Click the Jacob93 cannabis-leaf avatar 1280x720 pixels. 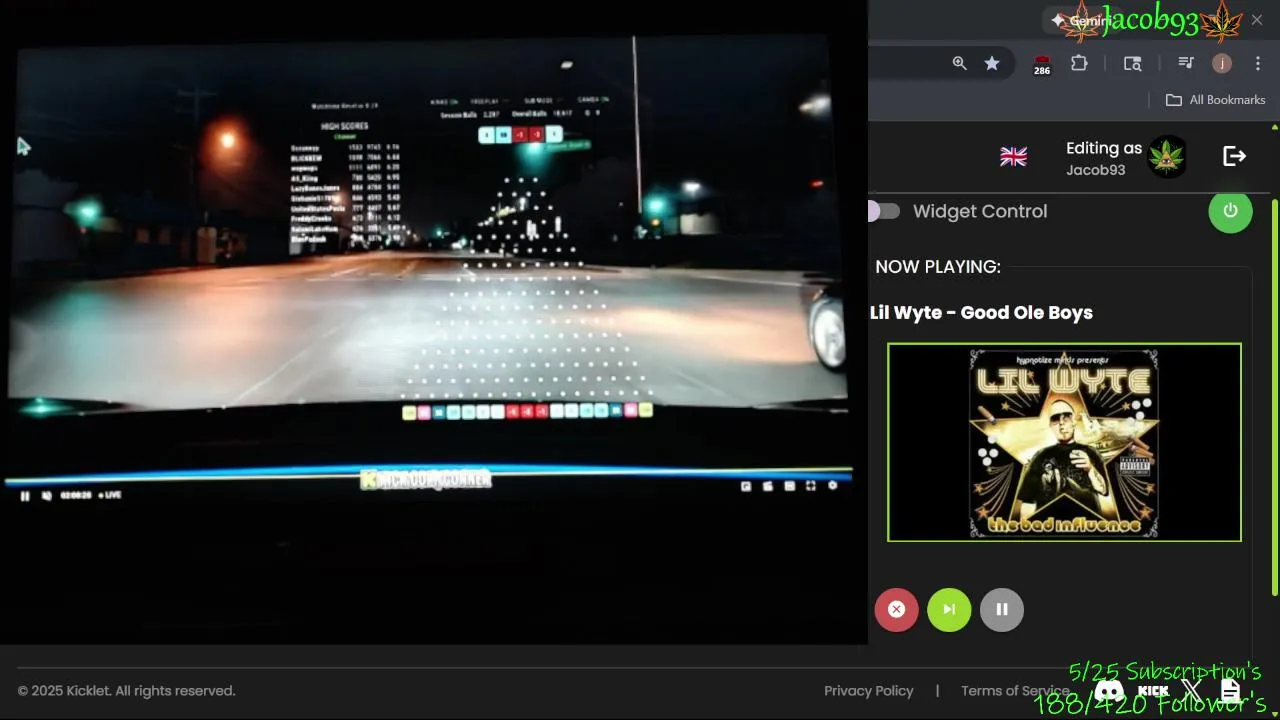[1166, 157]
